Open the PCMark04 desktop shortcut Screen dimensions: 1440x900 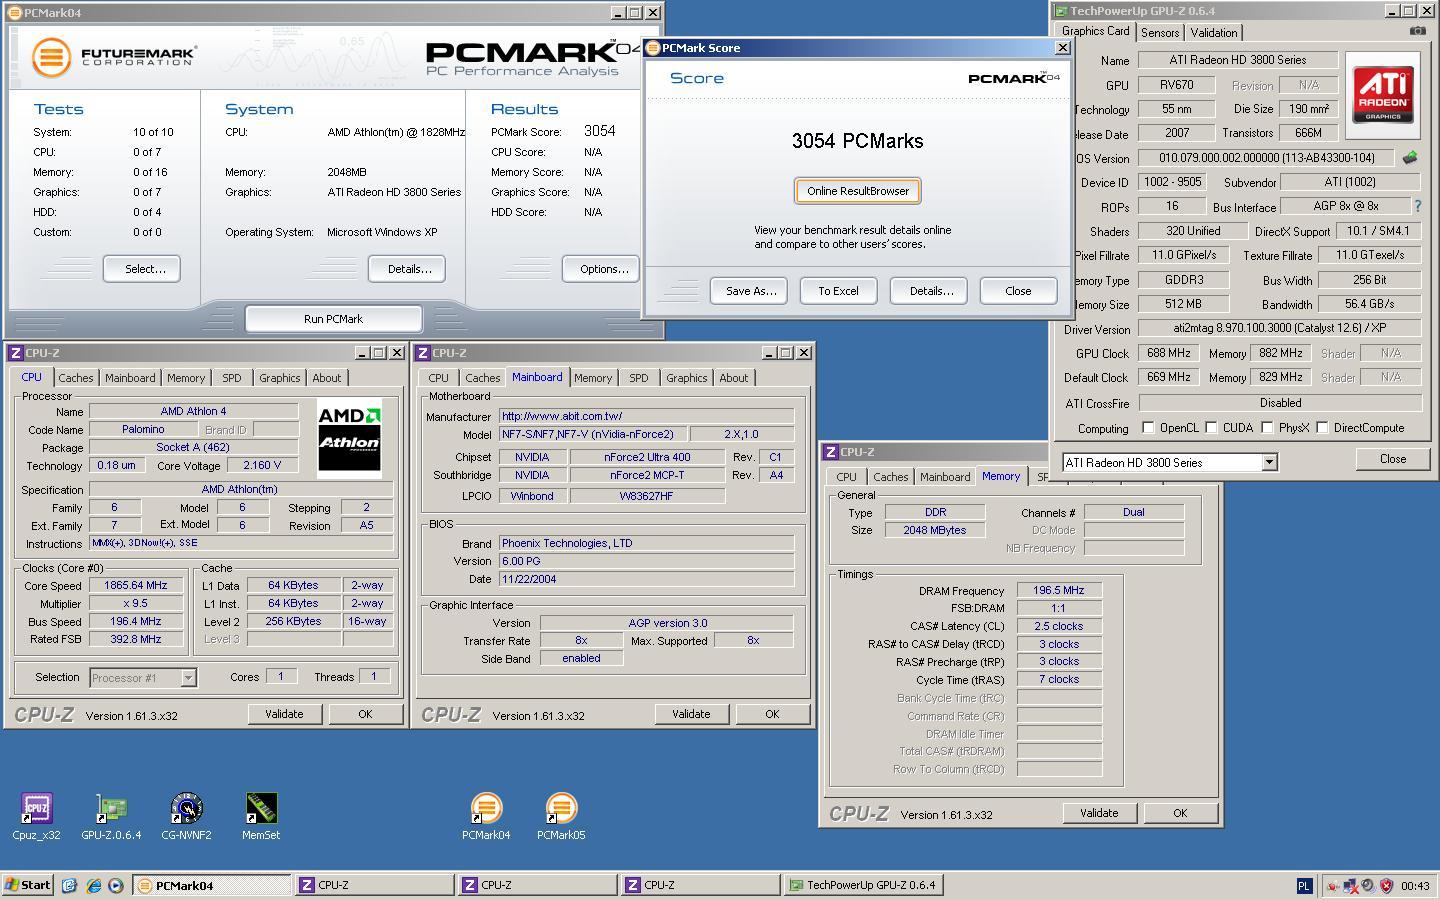coord(486,815)
